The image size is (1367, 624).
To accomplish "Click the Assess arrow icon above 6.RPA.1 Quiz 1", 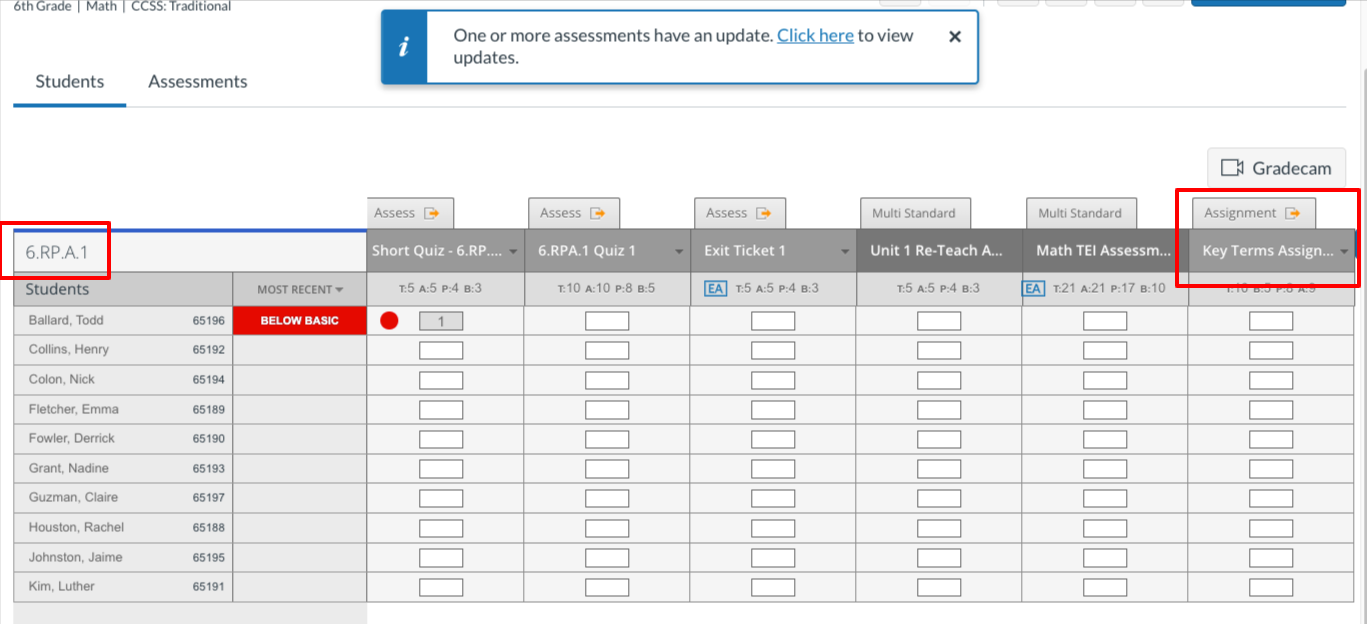I will click(x=597, y=213).
